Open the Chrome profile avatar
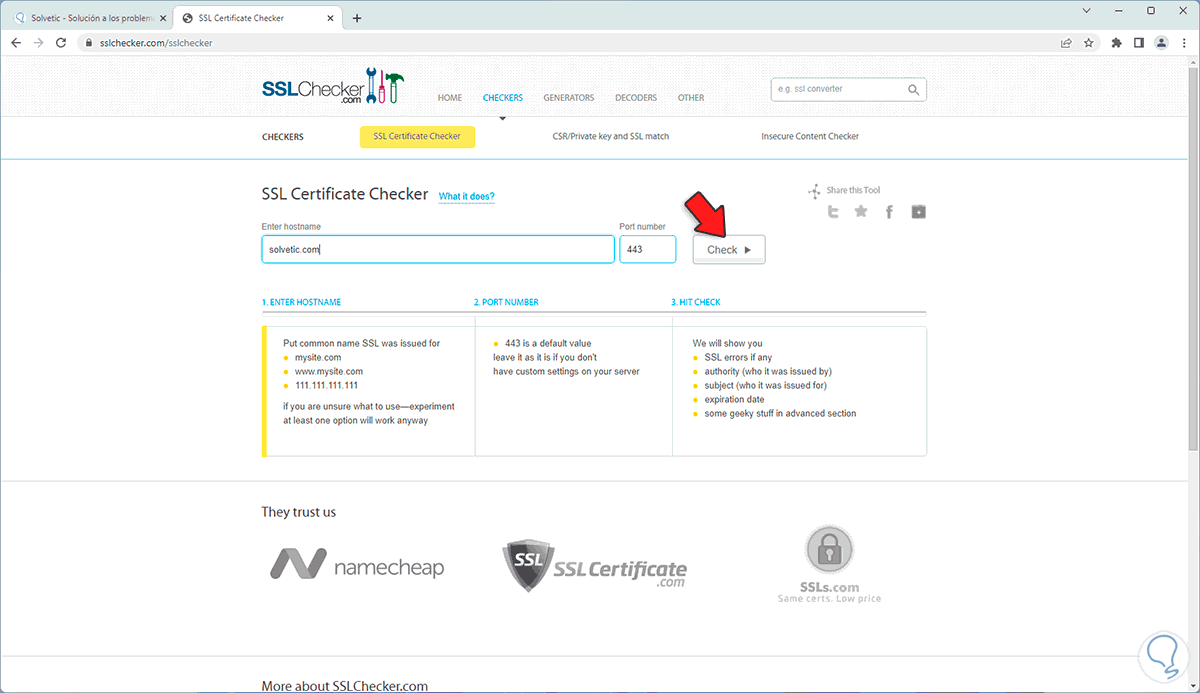Viewport: 1200px width, 693px height. [1161, 43]
